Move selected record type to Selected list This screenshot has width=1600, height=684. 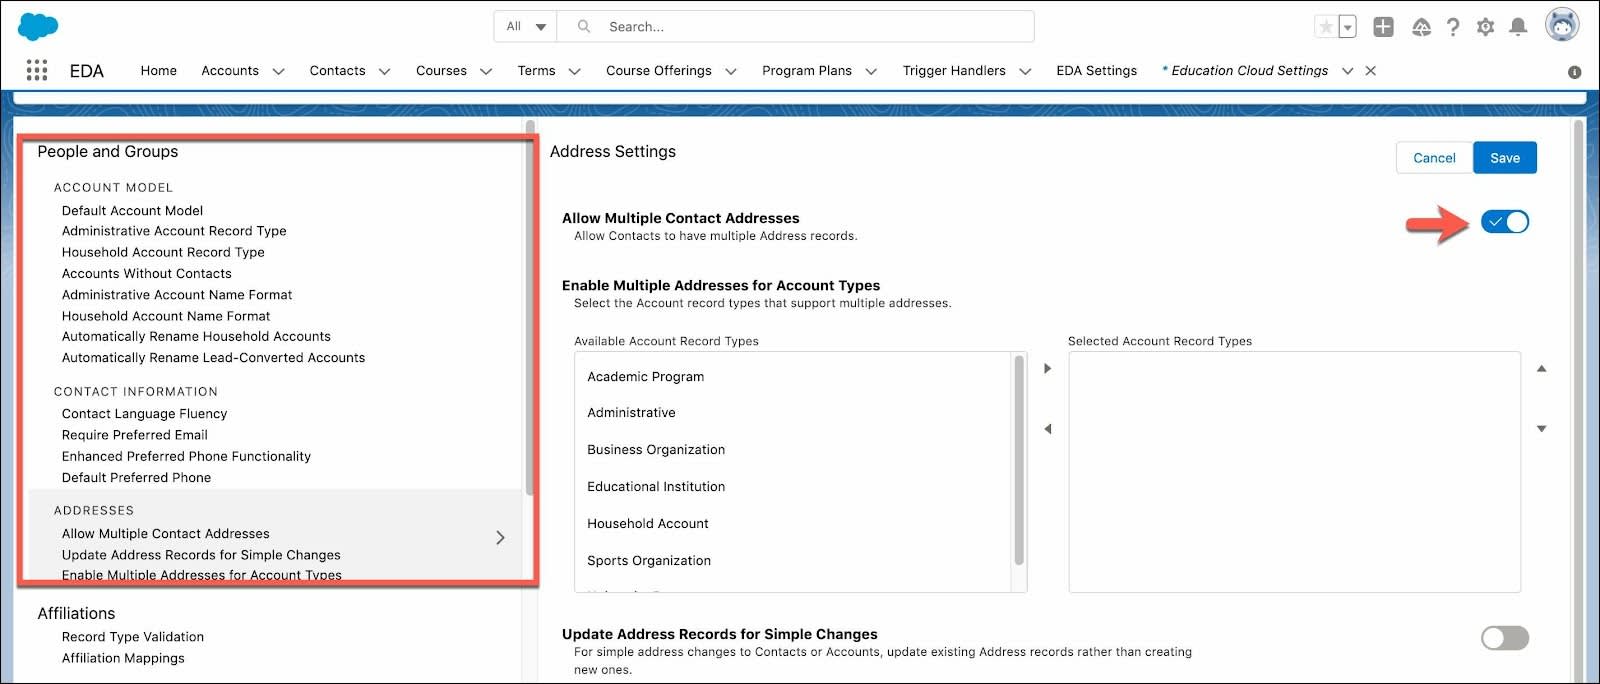[1047, 368]
